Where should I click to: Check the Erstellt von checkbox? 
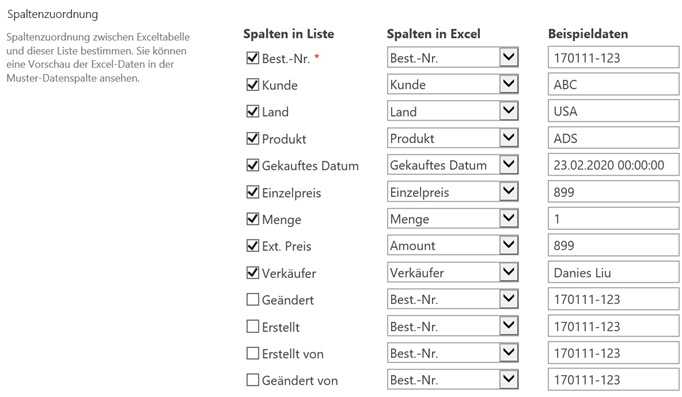click(253, 353)
